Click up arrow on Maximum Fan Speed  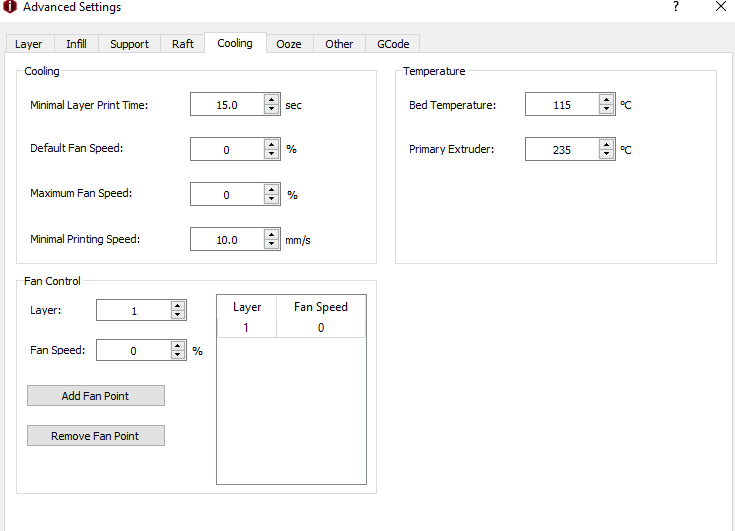click(271, 190)
